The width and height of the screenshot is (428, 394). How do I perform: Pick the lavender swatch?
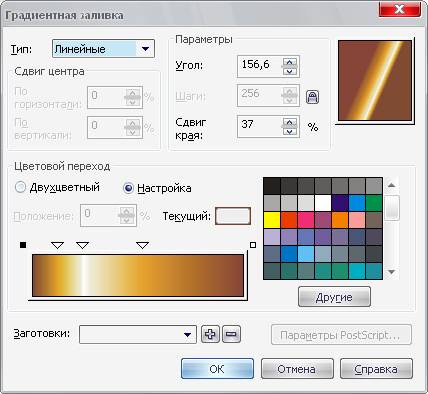(272, 237)
